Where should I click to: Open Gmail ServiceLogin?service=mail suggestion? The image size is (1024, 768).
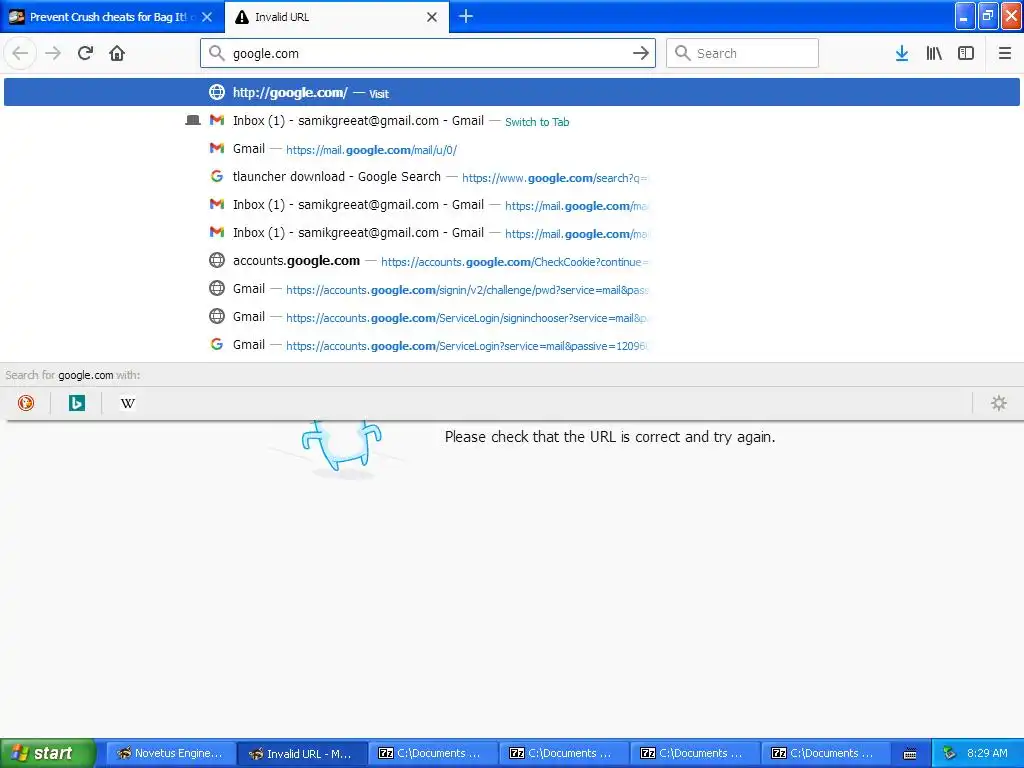(511, 345)
